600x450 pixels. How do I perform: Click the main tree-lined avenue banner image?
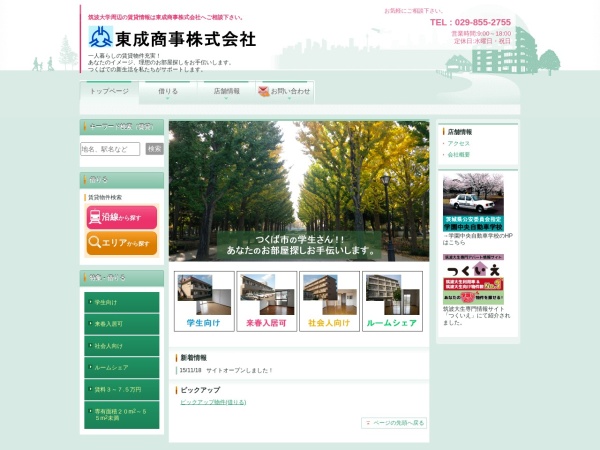[299, 191]
